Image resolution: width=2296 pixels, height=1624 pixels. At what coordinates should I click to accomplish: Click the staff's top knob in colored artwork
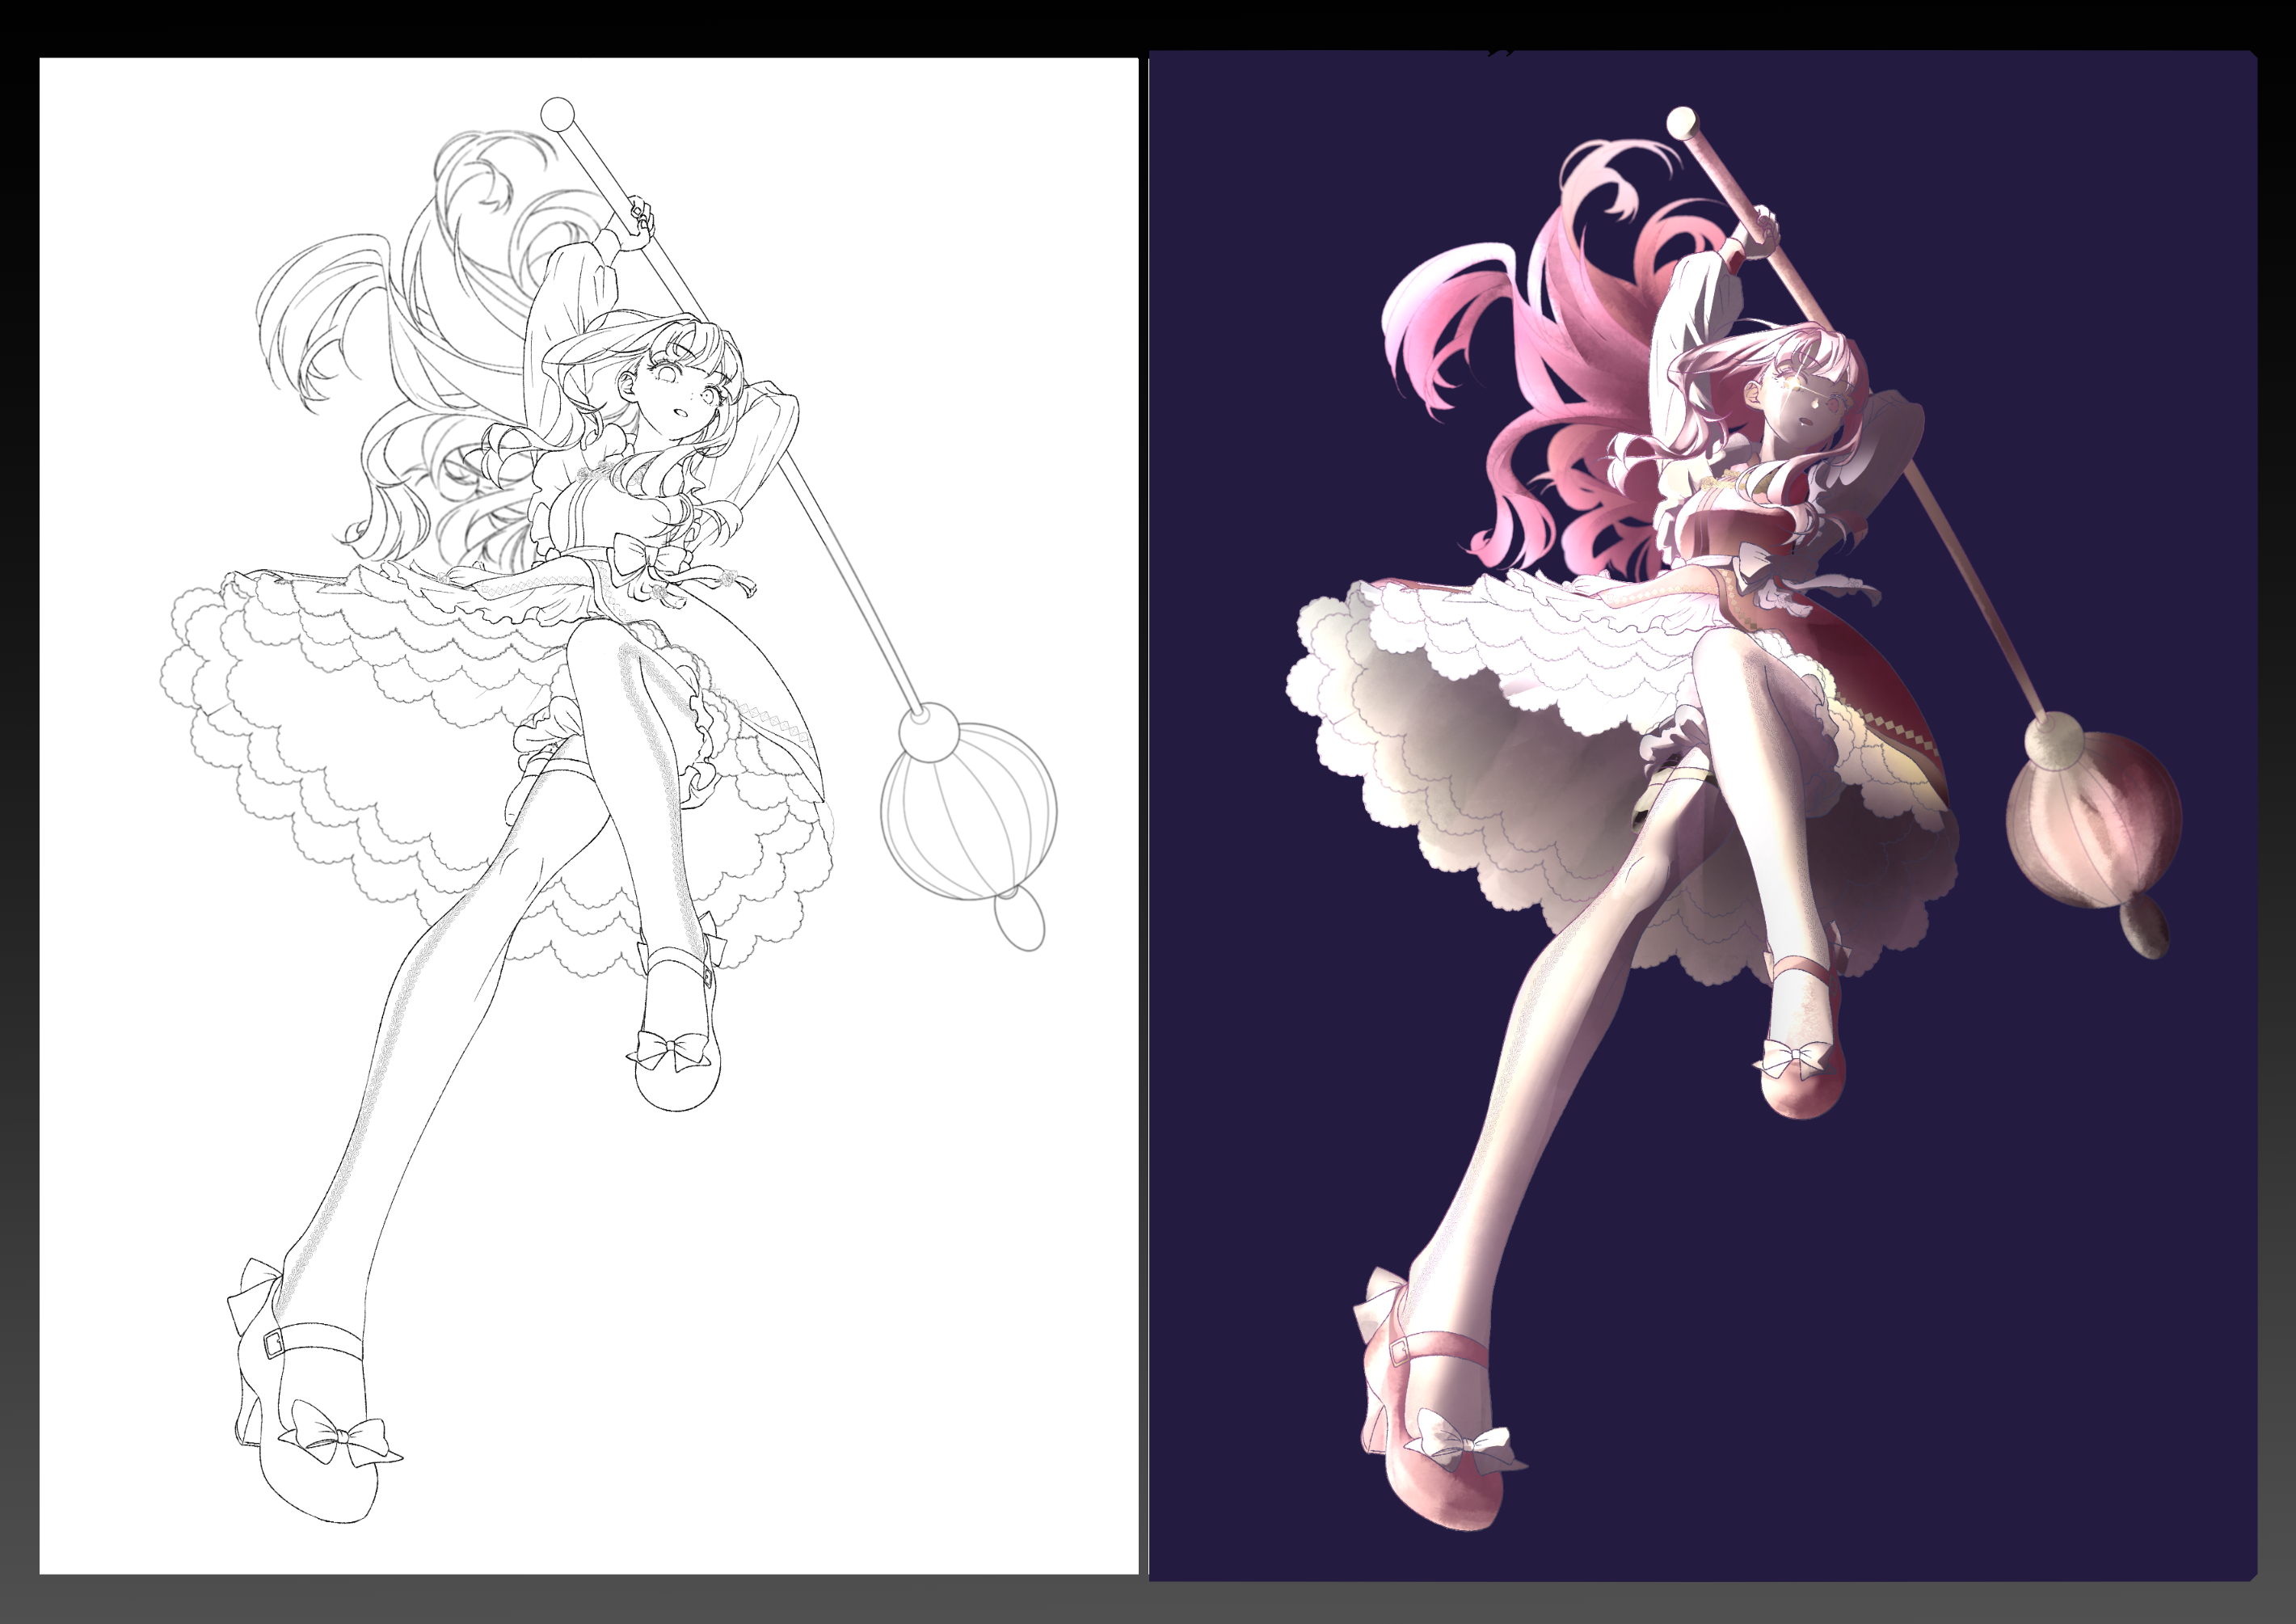(1682, 123)
